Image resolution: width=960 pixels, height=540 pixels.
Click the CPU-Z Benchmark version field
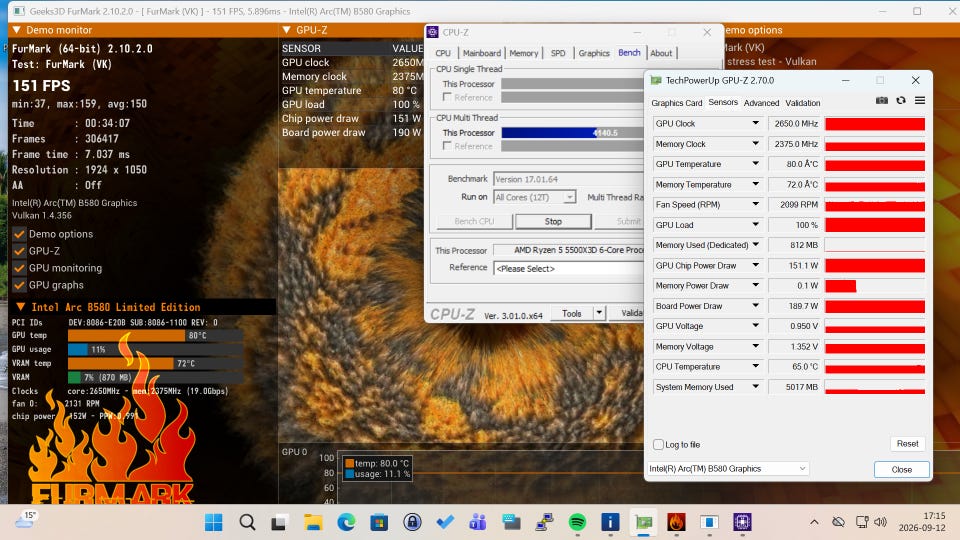coord(568,179)
